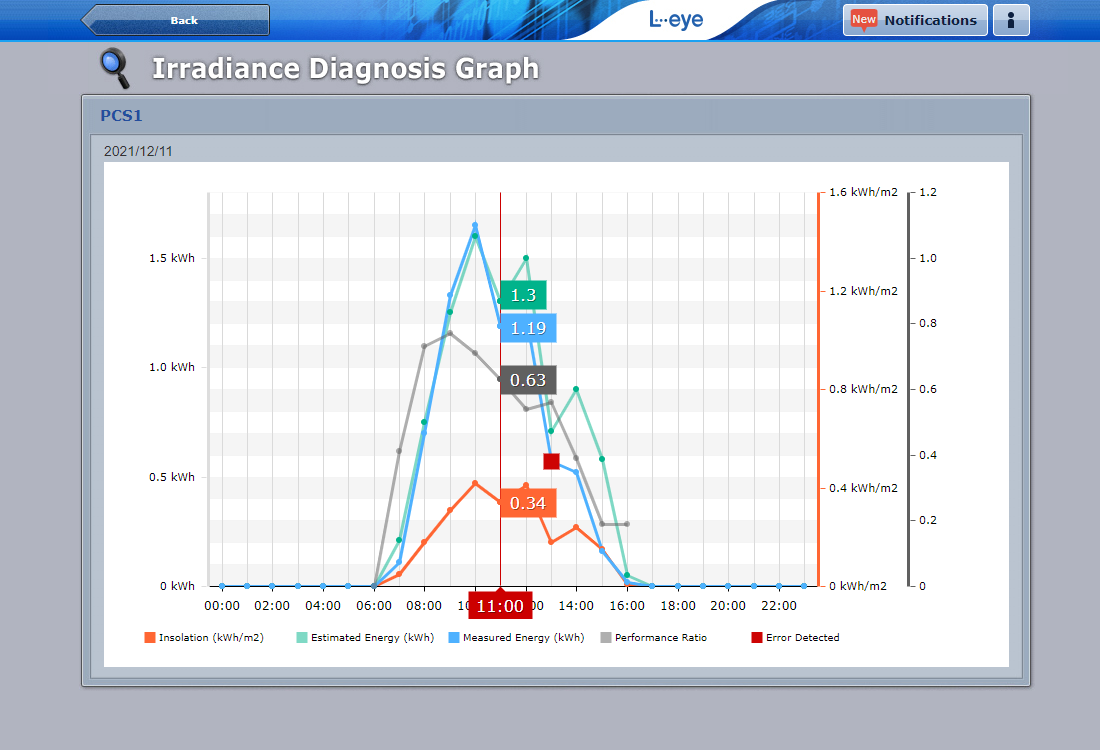Viewport: 1100px width, 750px height.
Task: Click the estimated energy point at 12:00 peak
Action: (526, 258)
